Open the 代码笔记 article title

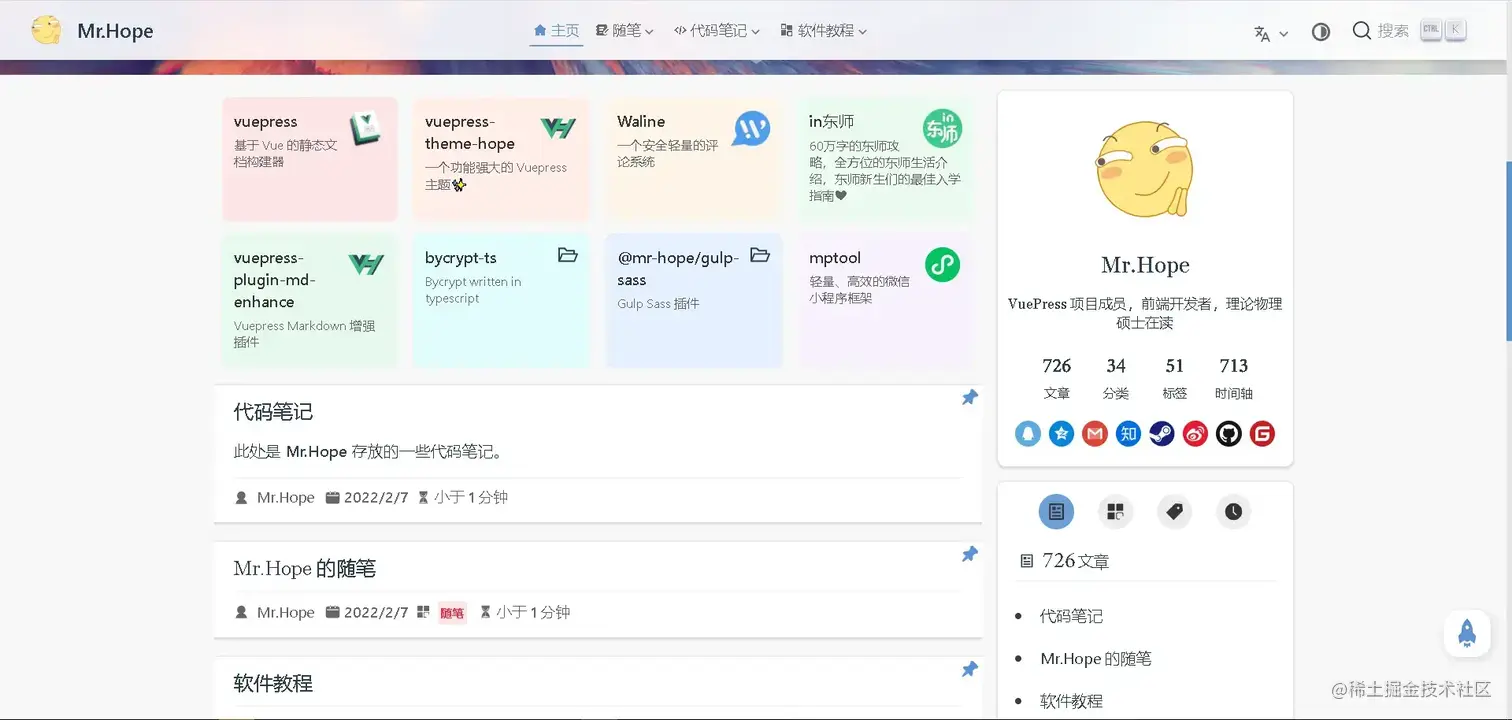click(273, 412)
